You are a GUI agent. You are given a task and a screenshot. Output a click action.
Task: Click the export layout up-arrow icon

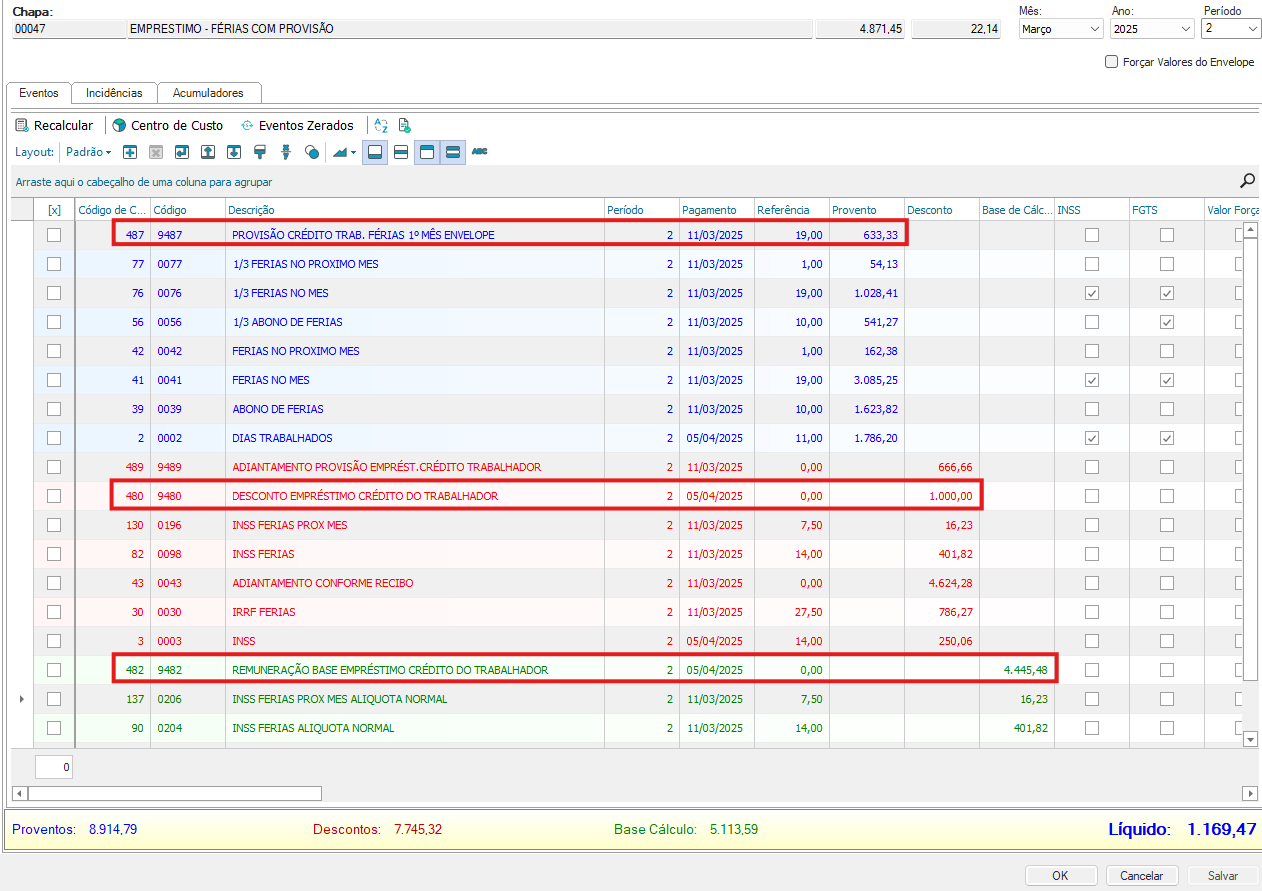(208, 152)
